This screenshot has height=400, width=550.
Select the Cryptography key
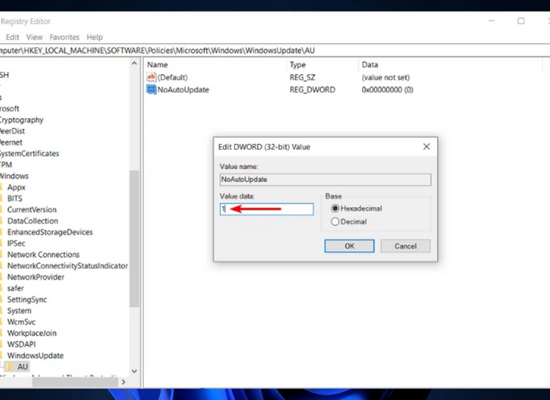21,120
